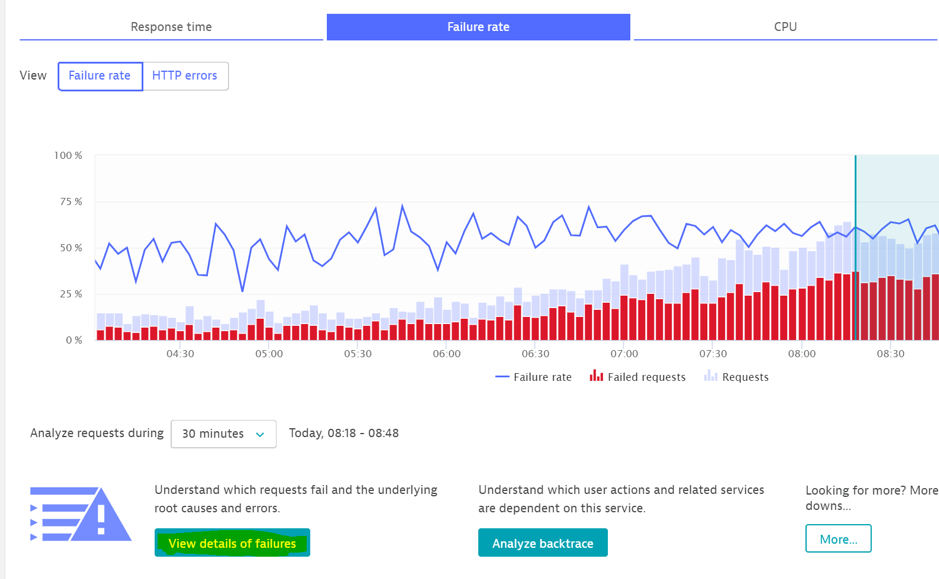The height and width of the screenshot is (579, 939).
Task: Click the View details of failures button
Action: coord(232,542)
